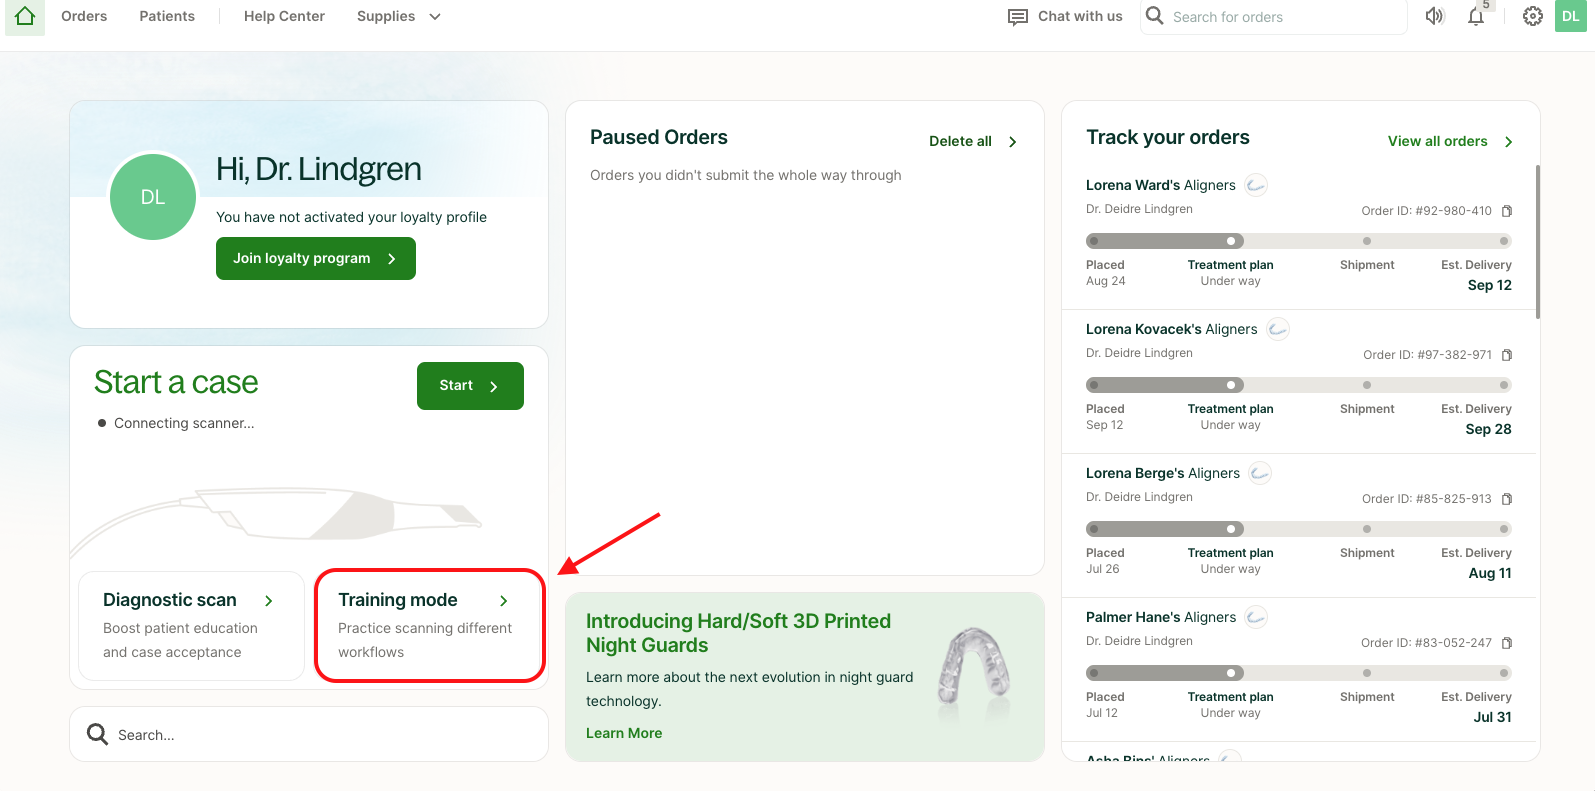Copy order ID #85-825-913 with the clipboard icon
1595x791 pixels.
pyautogui.click(x=1507, y=499)
